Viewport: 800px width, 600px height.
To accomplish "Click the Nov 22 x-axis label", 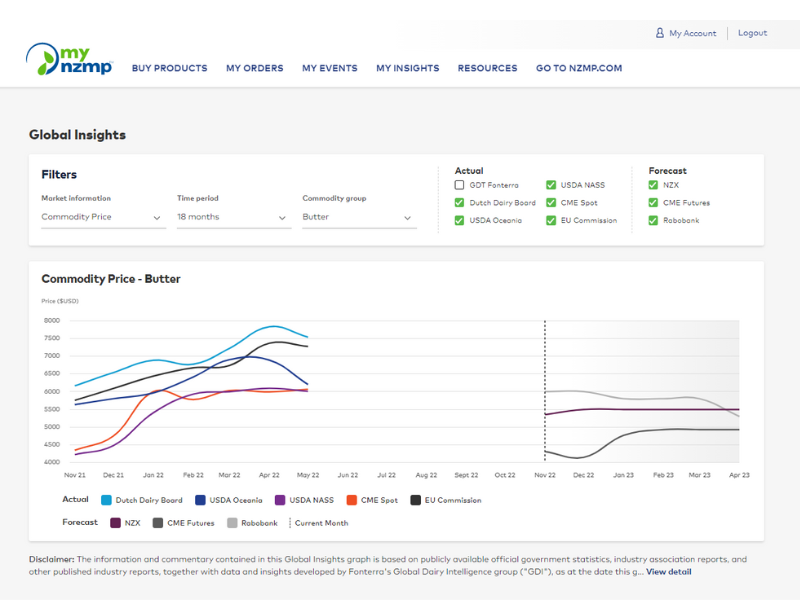I will tap(544, 475).
